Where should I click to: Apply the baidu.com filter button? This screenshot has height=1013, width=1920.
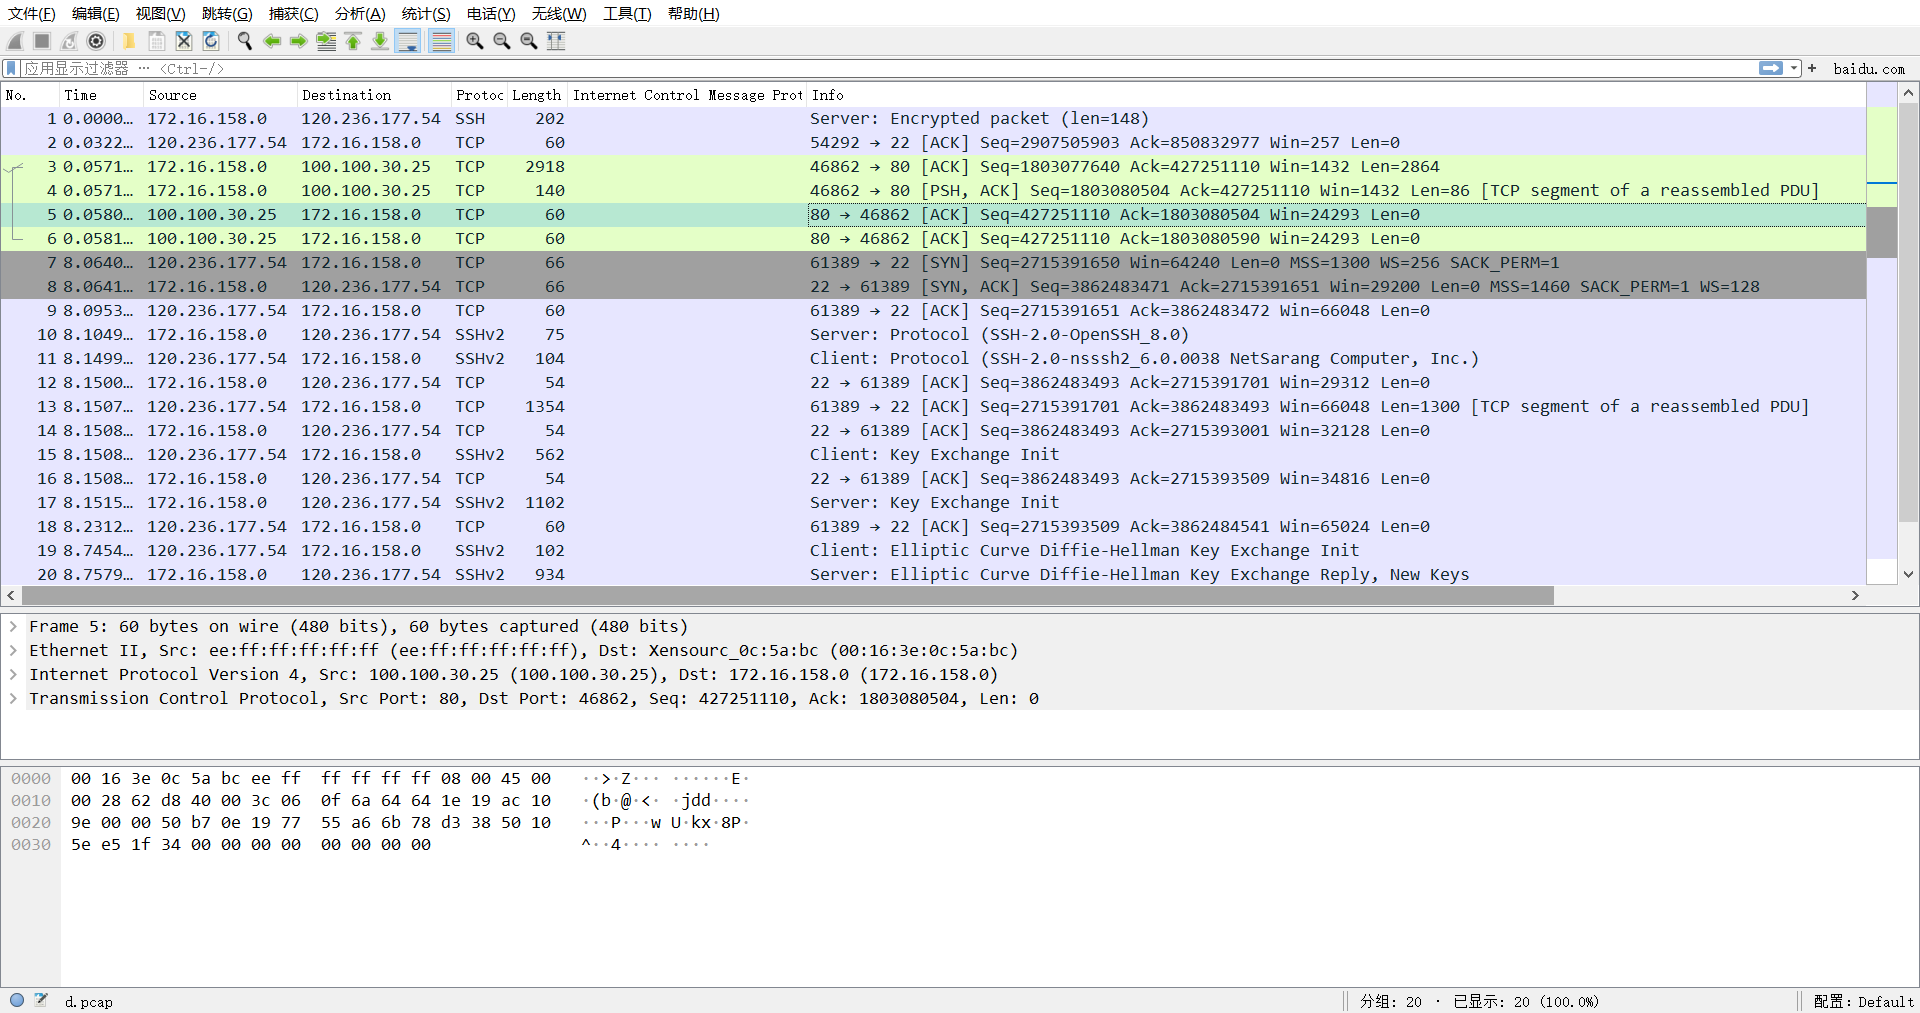pyautogui.click(x=1869, y=69)
